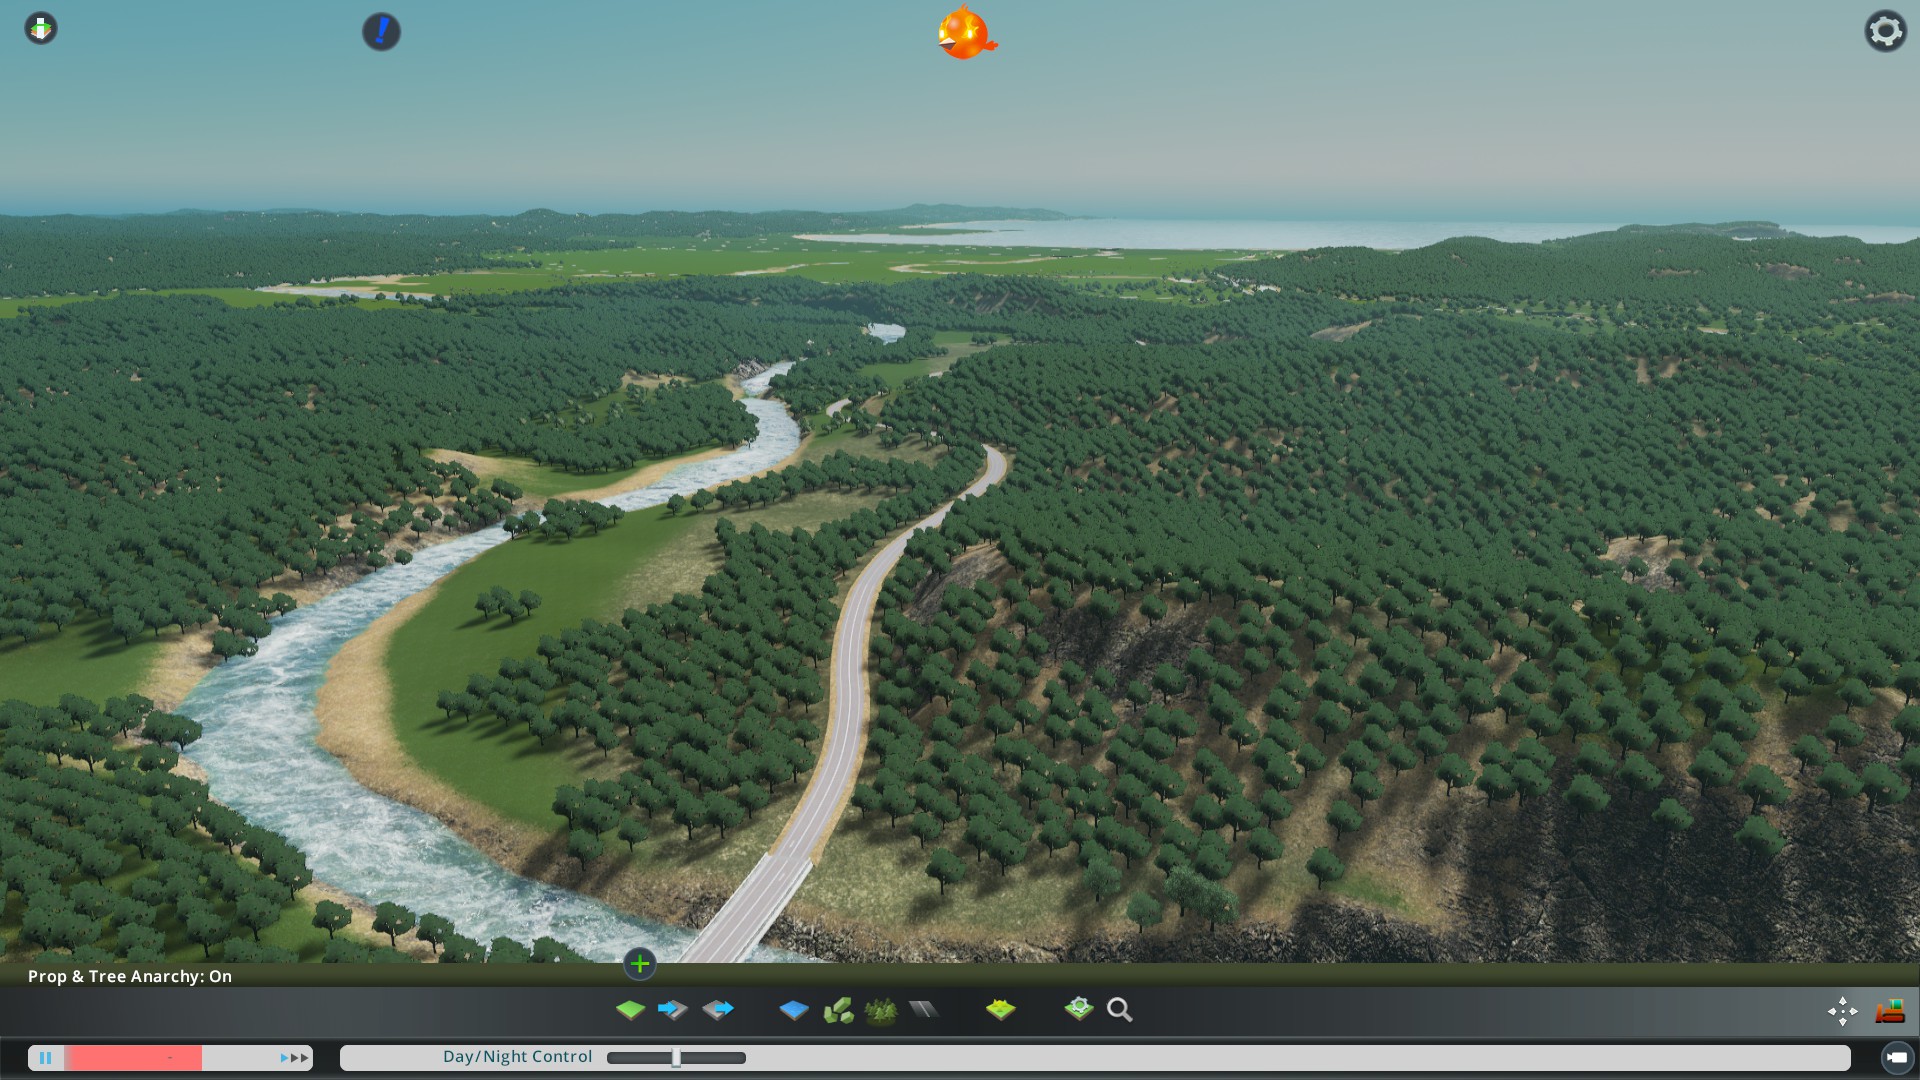Change simulation speed with arrow button
The height and width of the screenshot is (1080, 1920).
[295, 1057]
